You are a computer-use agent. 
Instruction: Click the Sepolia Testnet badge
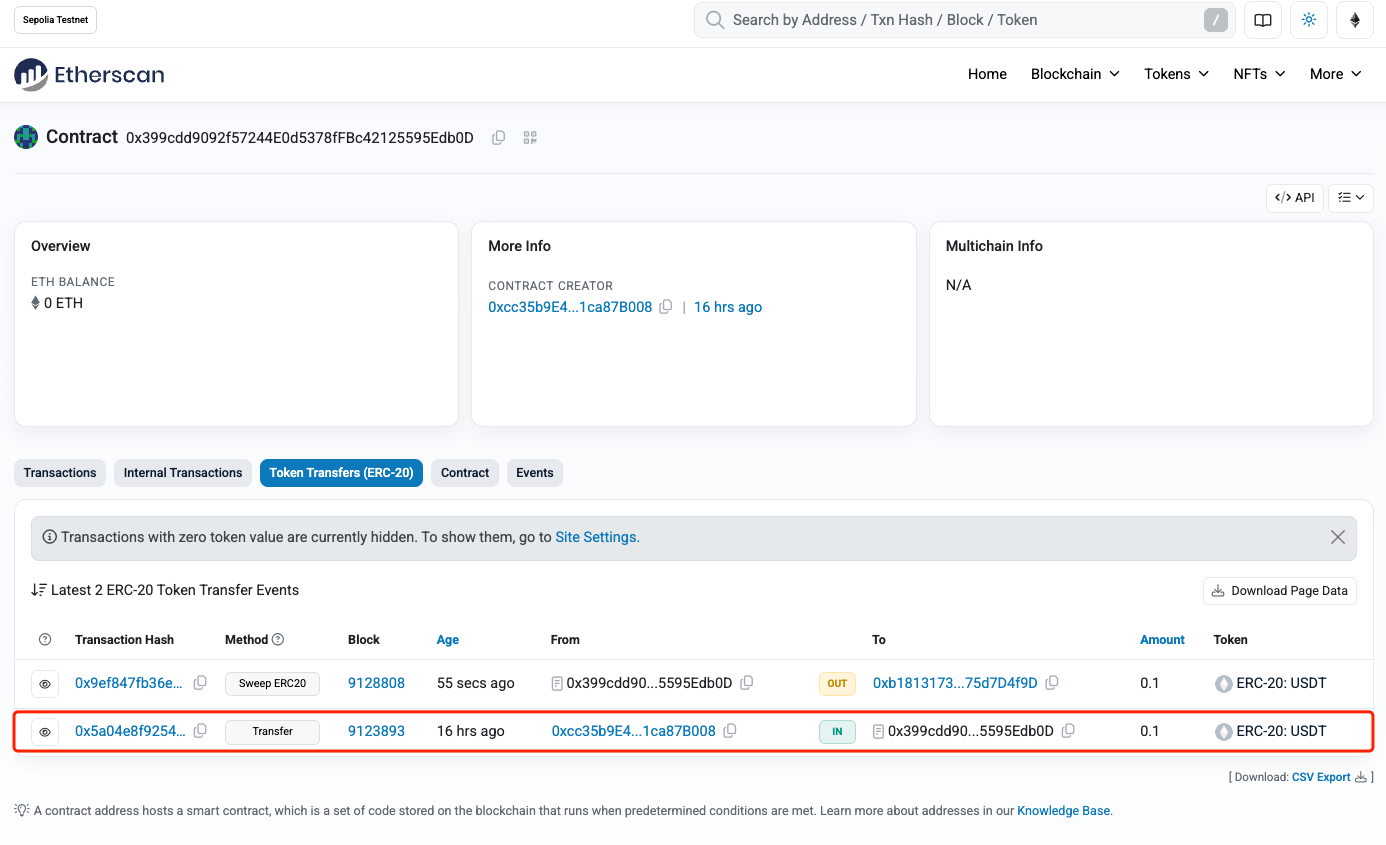[56, 20]
